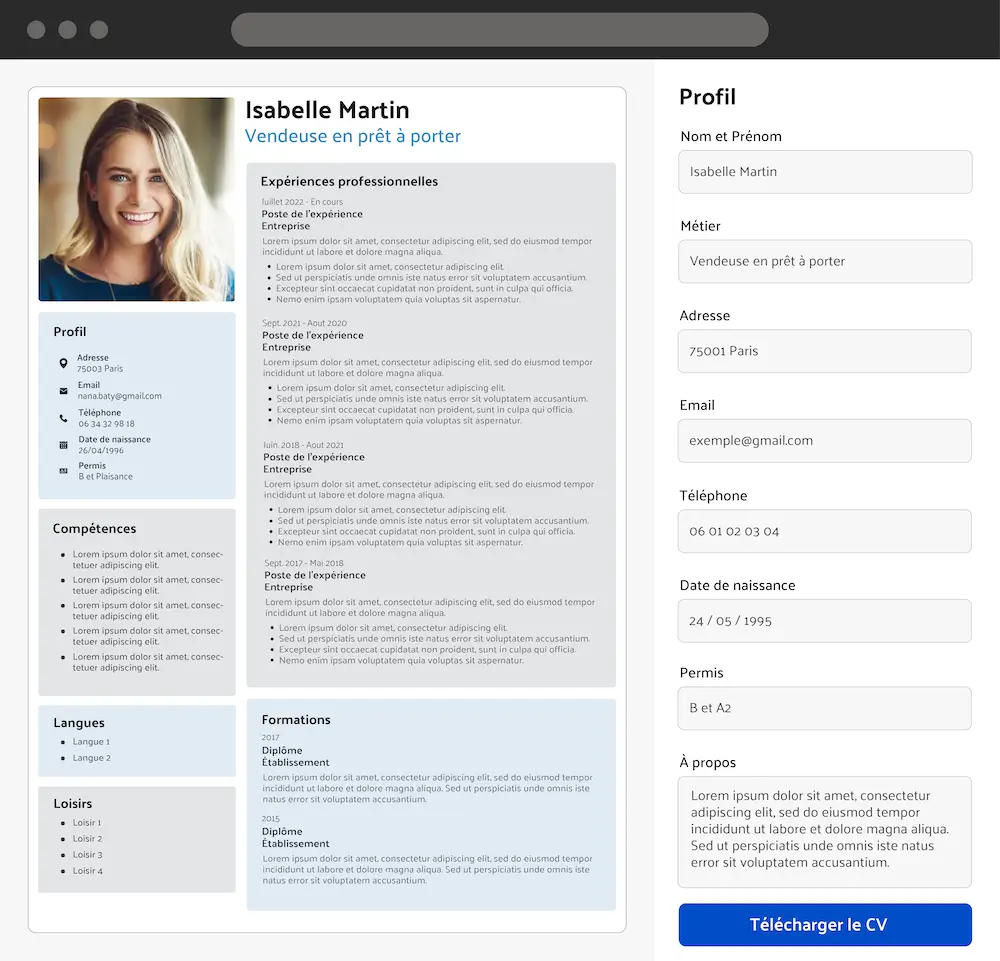The width and height of the screenshot is (1000, 961).
Task: Select the Téléphone field showing 06 01 02 03 04
Action: tap(825, 531)
